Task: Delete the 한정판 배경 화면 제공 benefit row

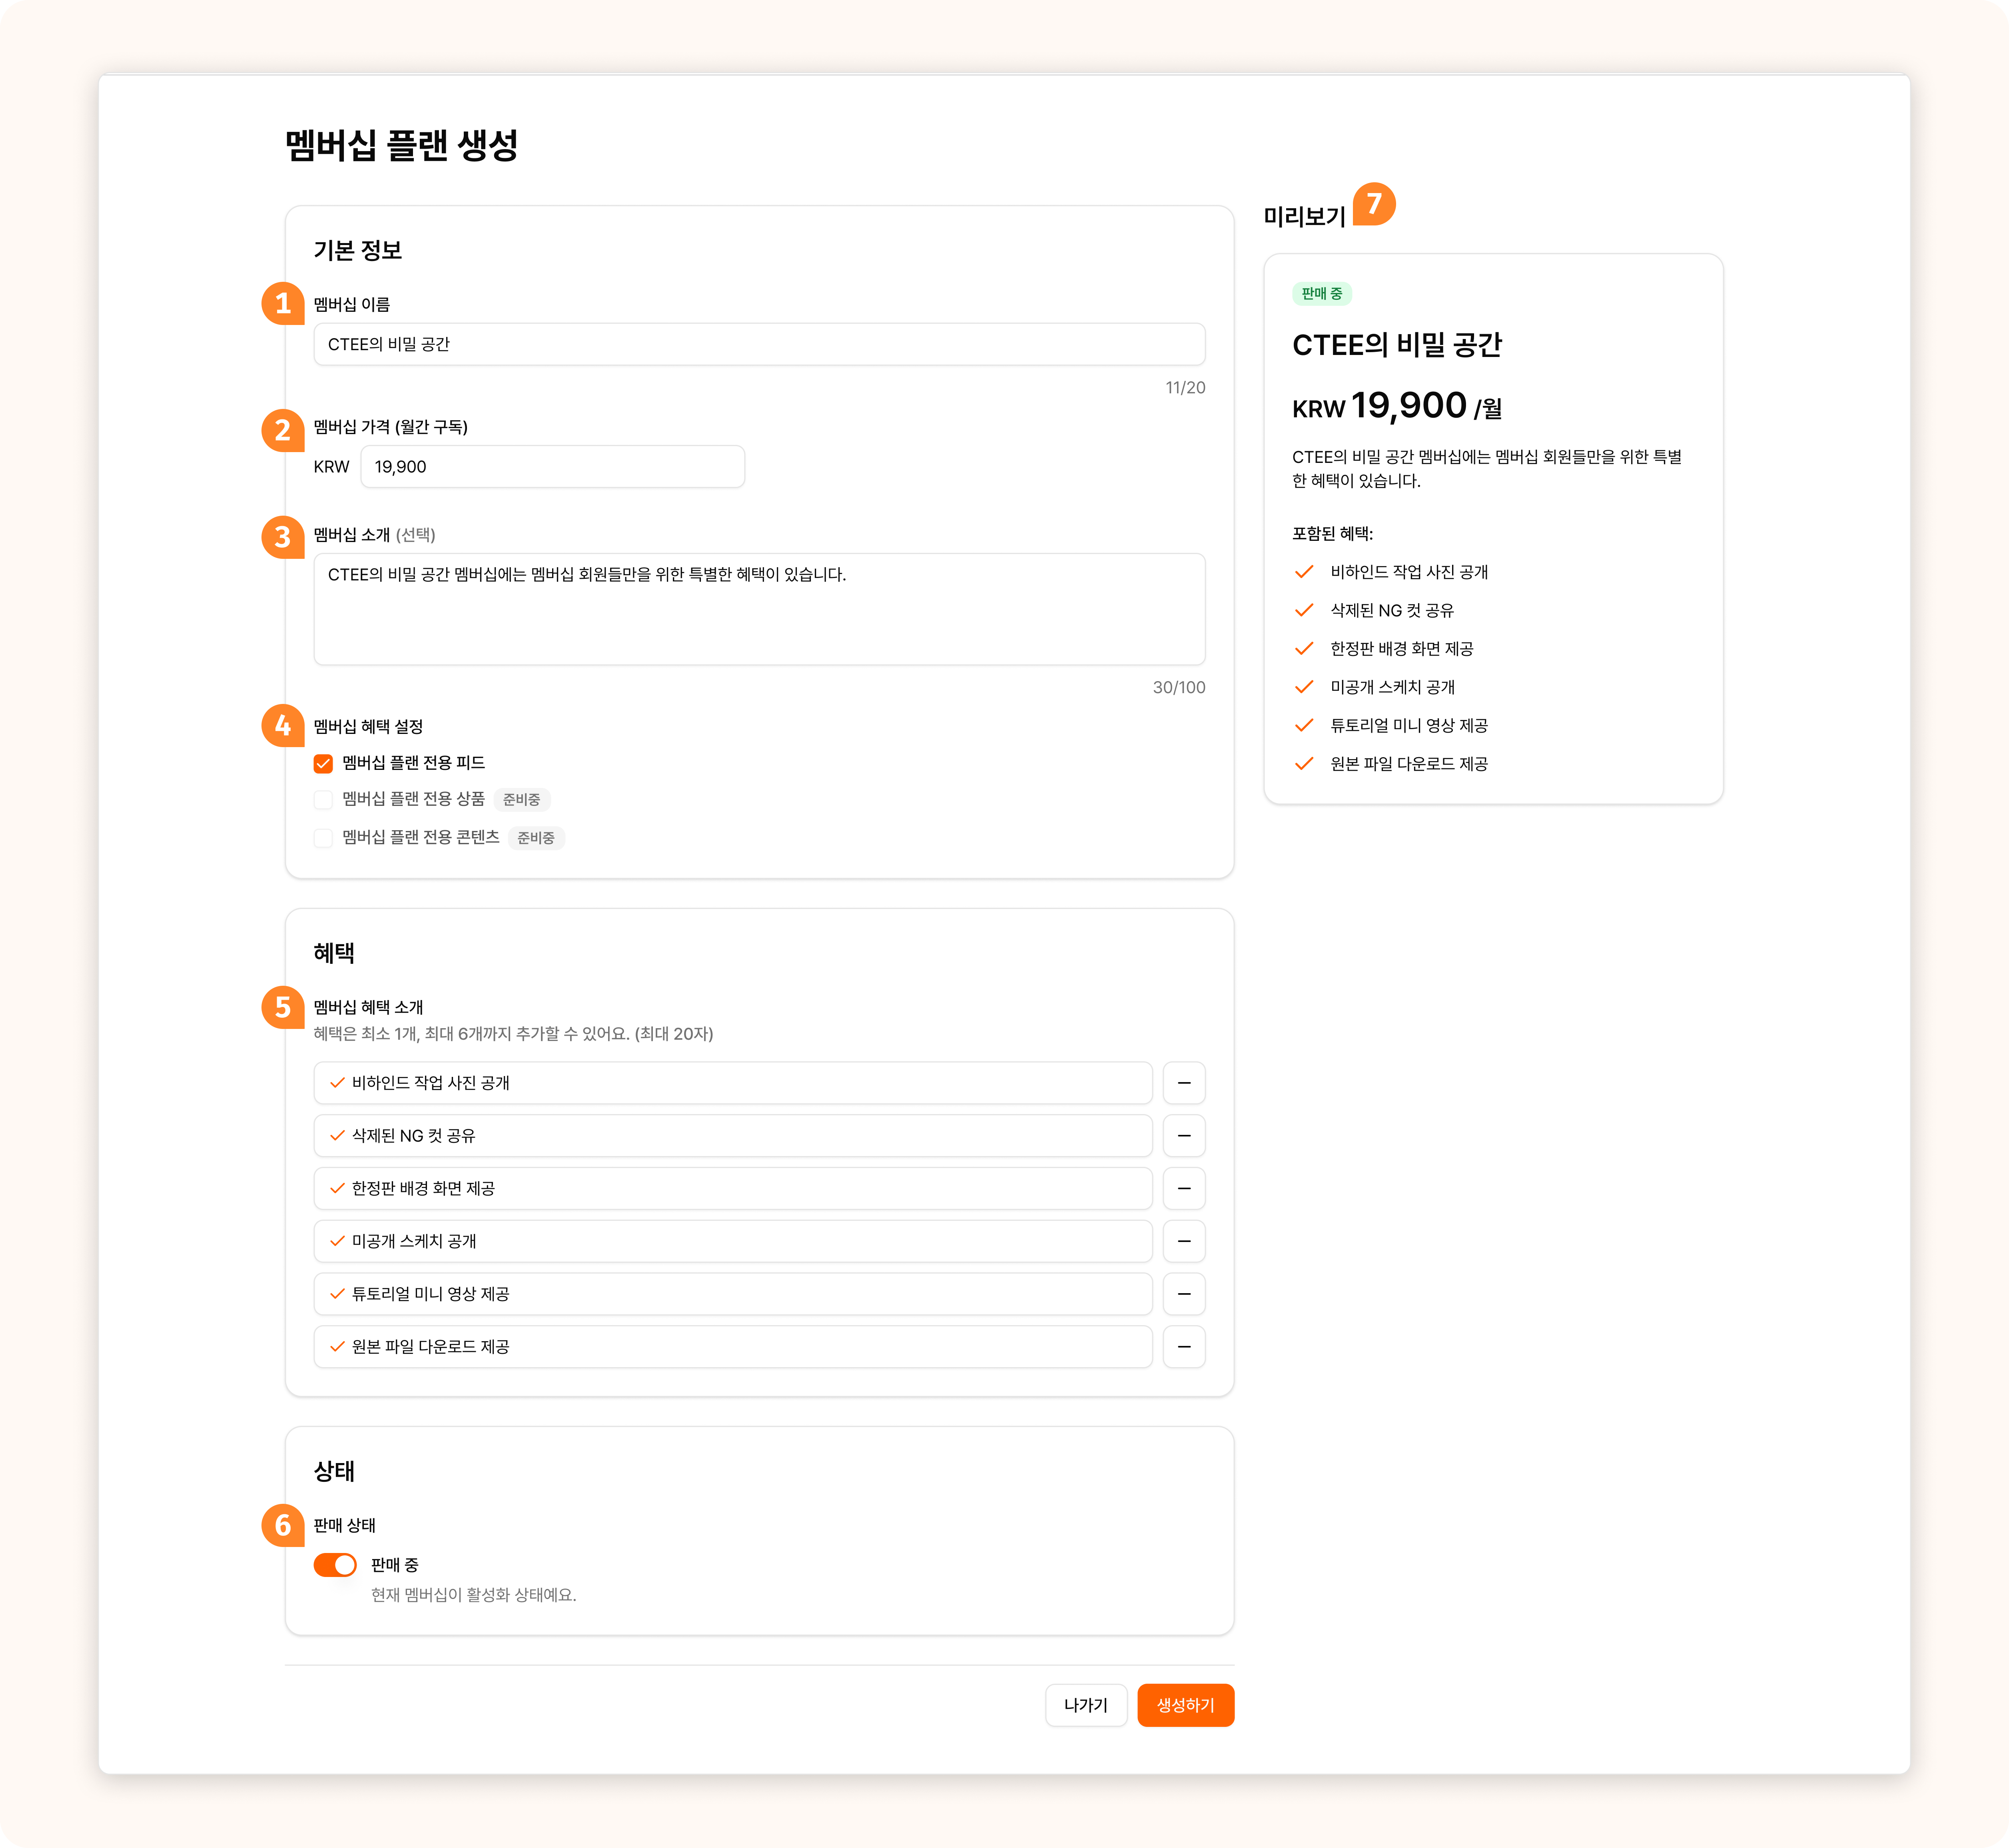Action: coord(1184,1188)
